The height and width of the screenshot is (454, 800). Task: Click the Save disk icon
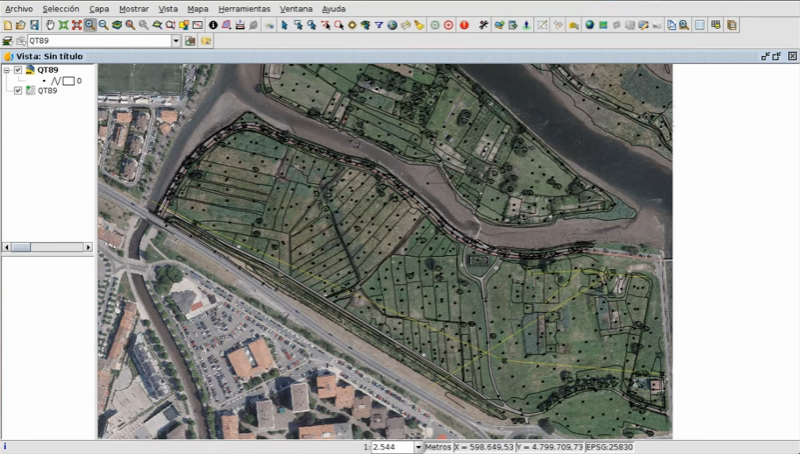[35, 25]
